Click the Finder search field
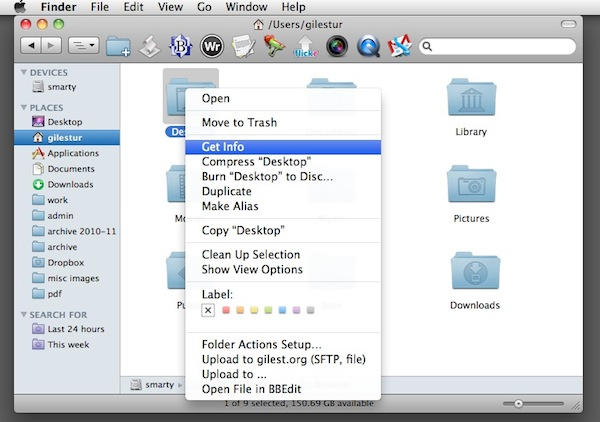Screen dimensions: 600x422 (x=493, y=46)
